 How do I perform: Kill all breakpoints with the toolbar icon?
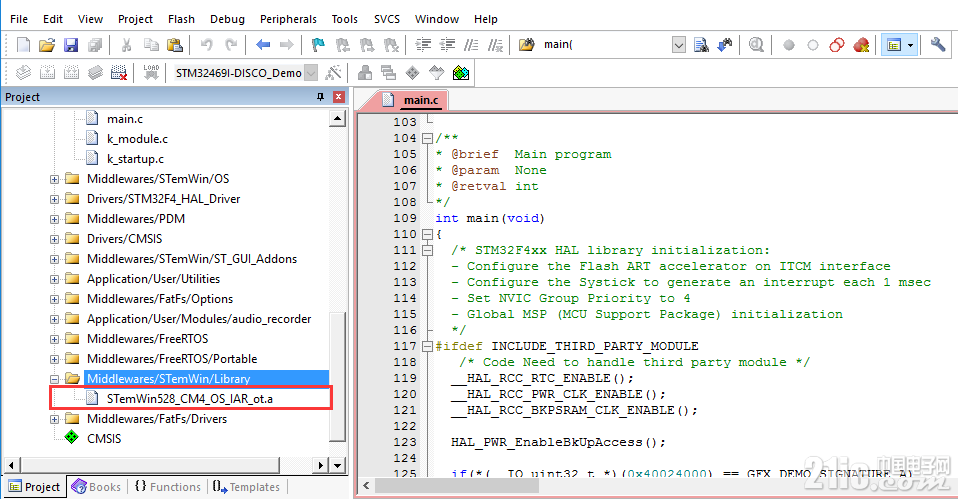click(861, 45)
